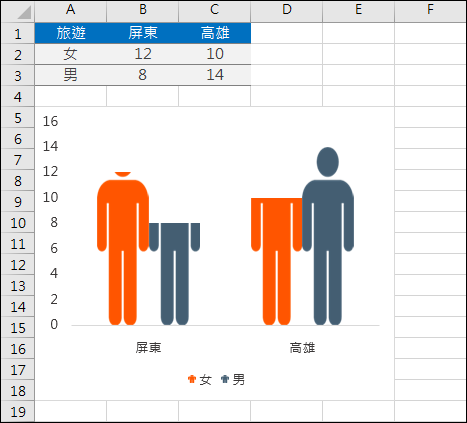The width and height of the screenshot is (467, 423).
Task: Click the orange 女 legend marker
Action: click(x=192, y=379)
